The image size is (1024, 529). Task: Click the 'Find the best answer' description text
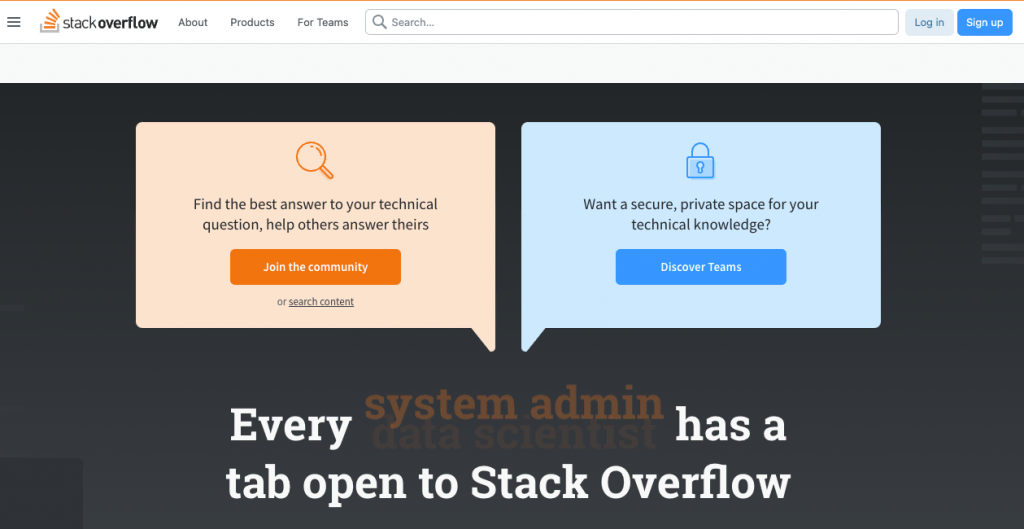(x=315, y=214)
